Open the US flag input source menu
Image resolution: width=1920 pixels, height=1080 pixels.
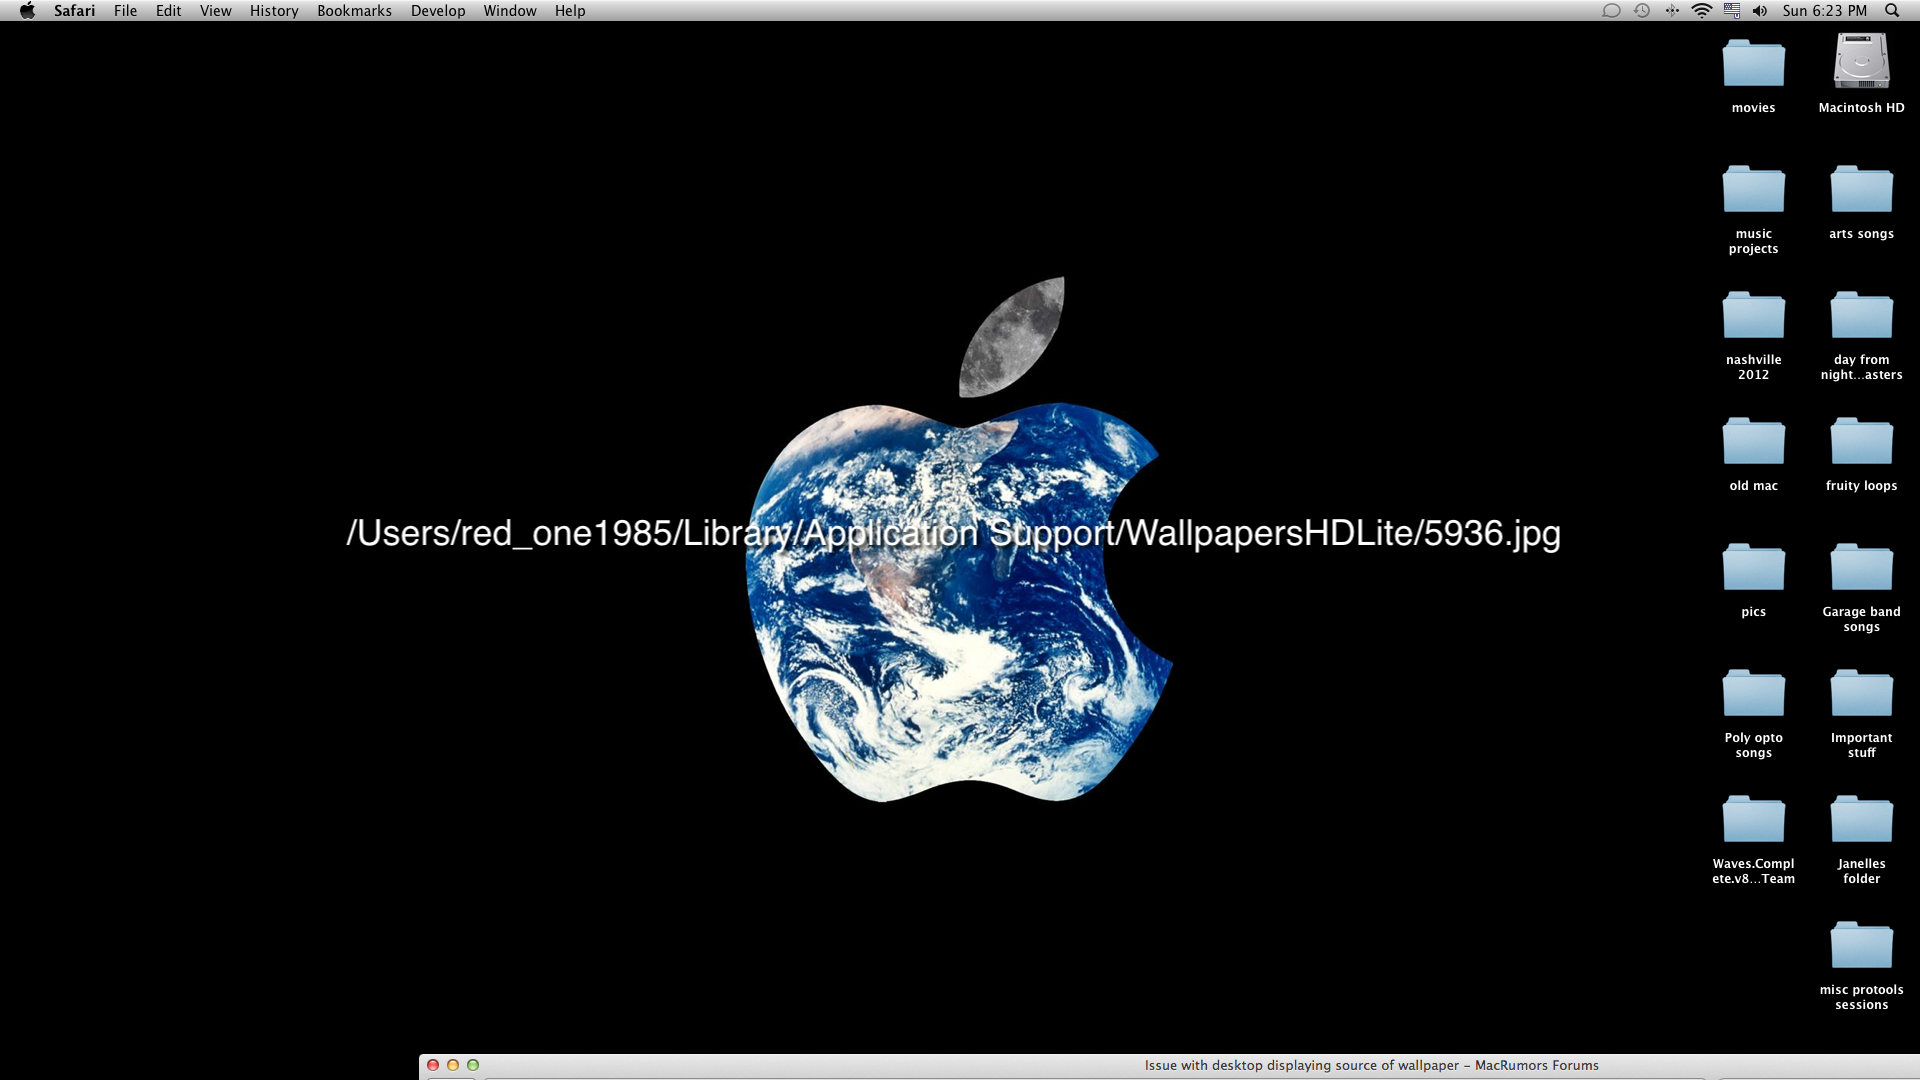[x=1732, y=11]
